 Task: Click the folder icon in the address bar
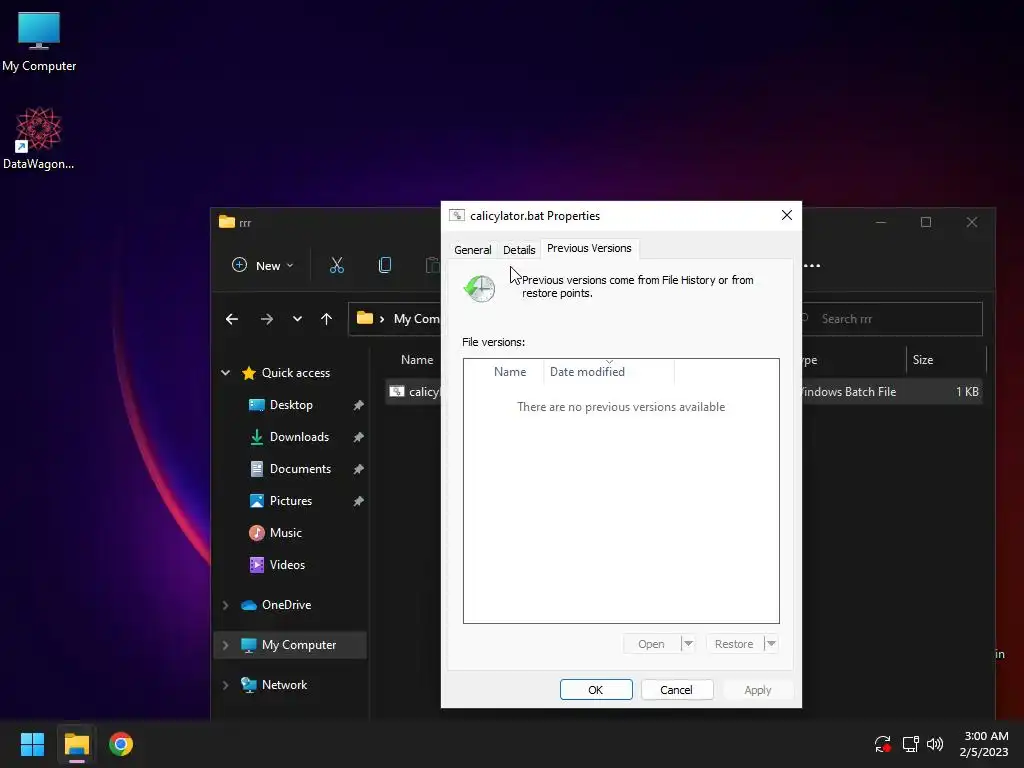tap(365, 318)
